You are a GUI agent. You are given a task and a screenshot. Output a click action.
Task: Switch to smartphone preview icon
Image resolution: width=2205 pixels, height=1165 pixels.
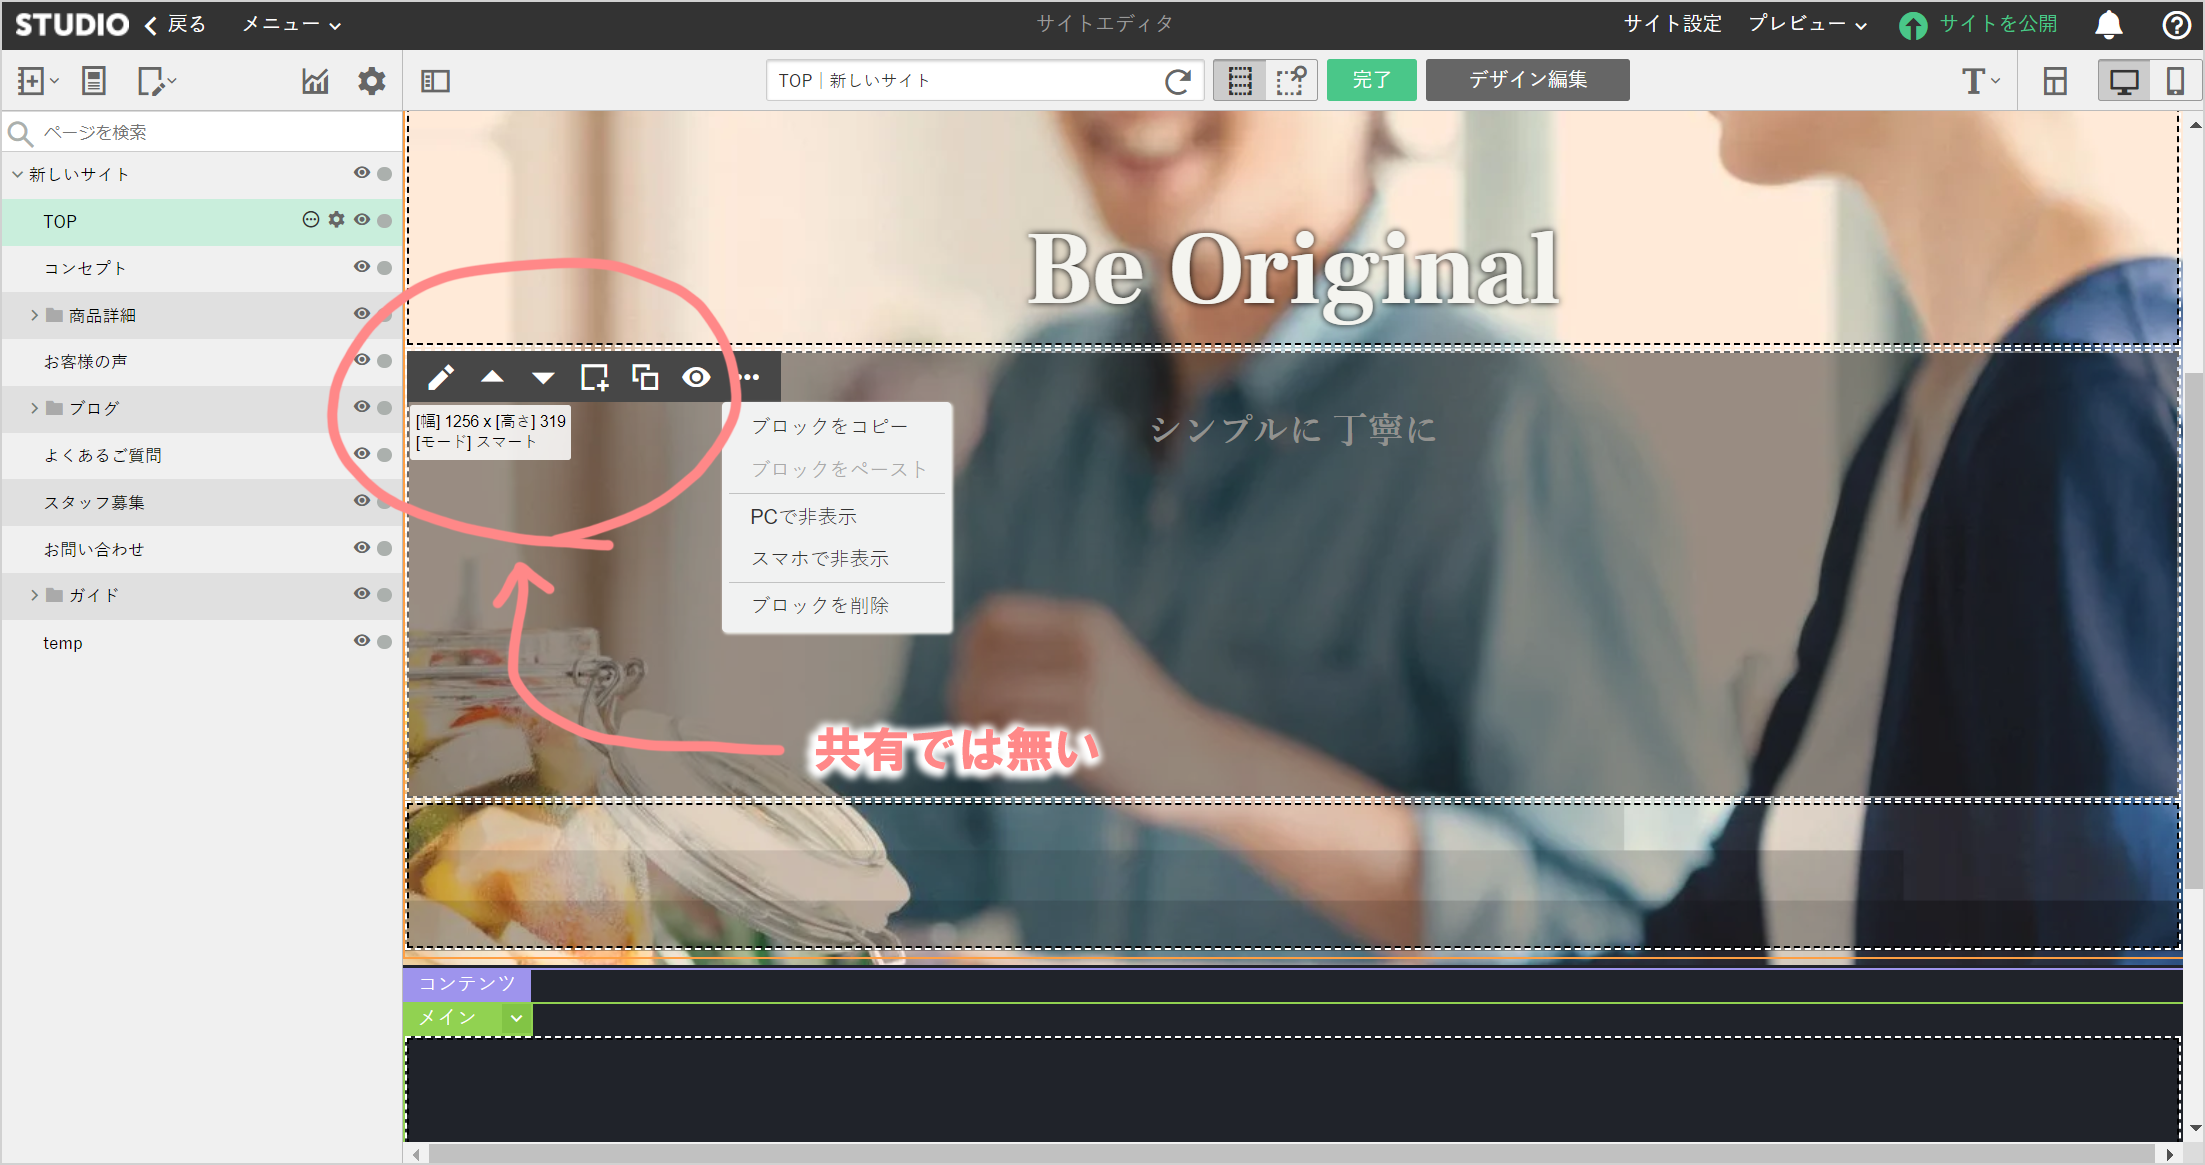pyautogui.click(x=2174, y=81)
